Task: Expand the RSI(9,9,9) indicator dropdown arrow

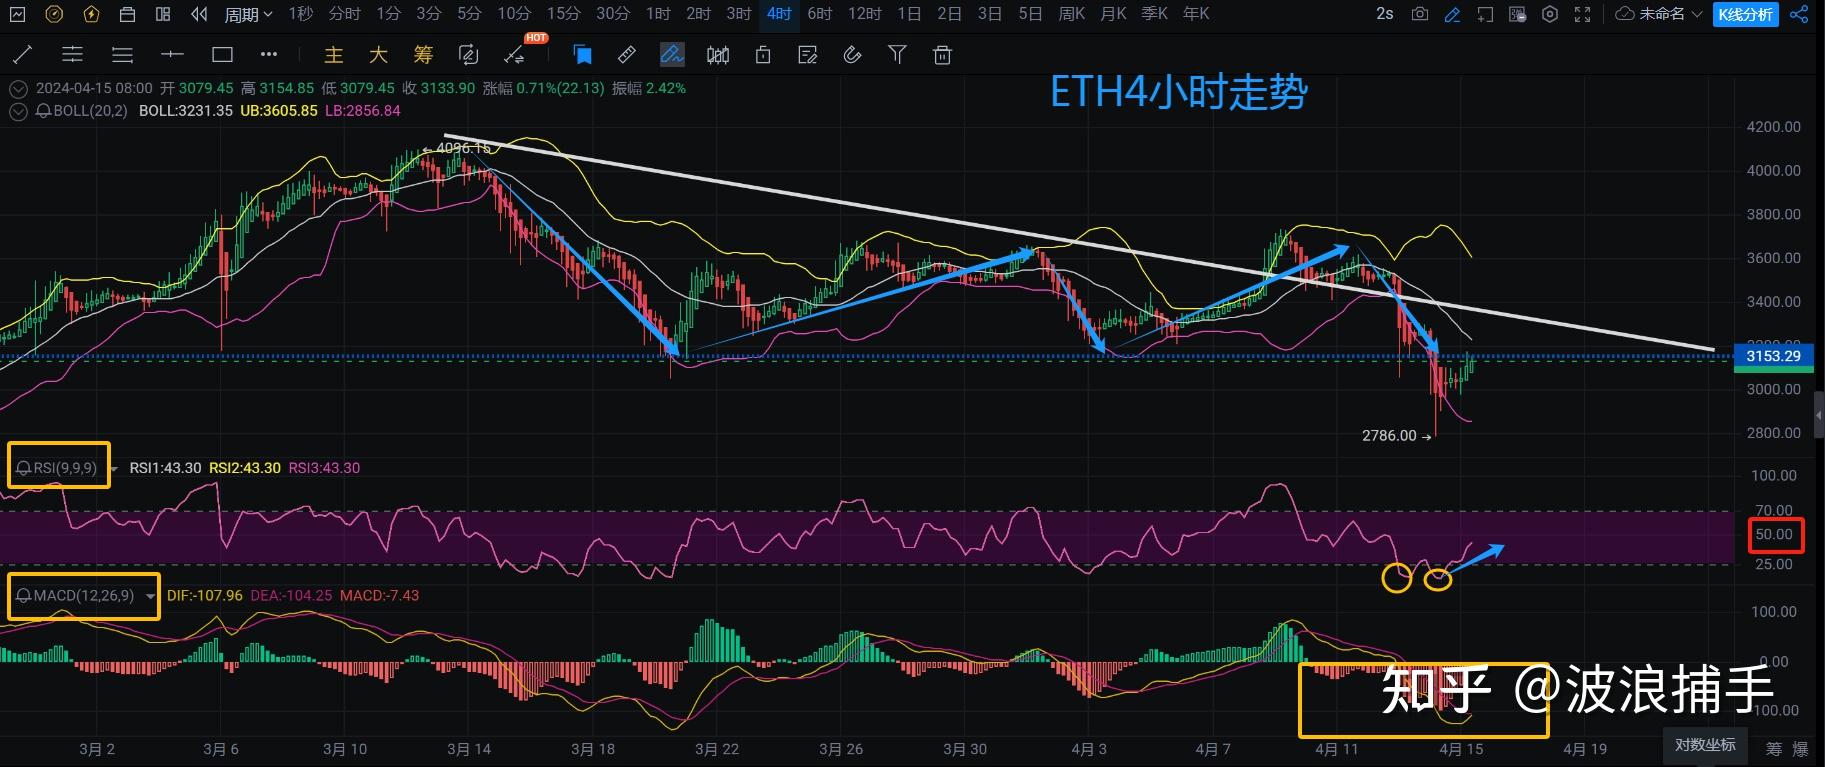Action: point(114,468)
